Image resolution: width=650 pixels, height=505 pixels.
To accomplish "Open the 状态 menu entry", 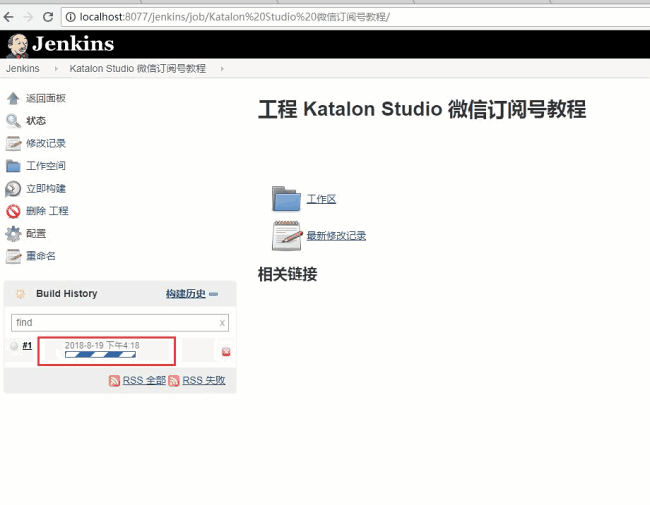I will click(x=36, y=121).
